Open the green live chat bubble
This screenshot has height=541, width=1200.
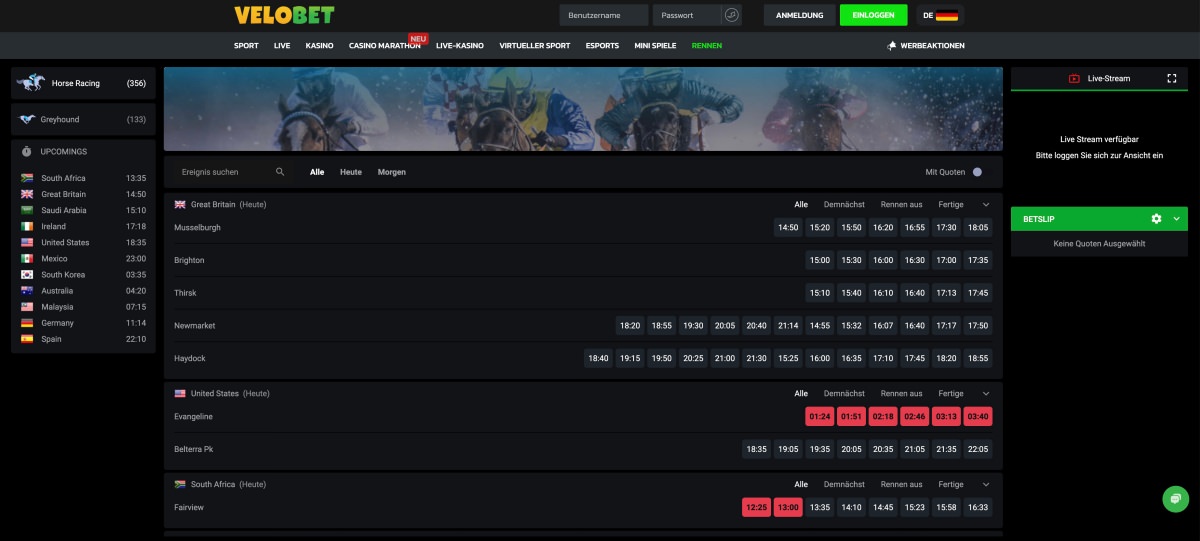click(1176, 498)
